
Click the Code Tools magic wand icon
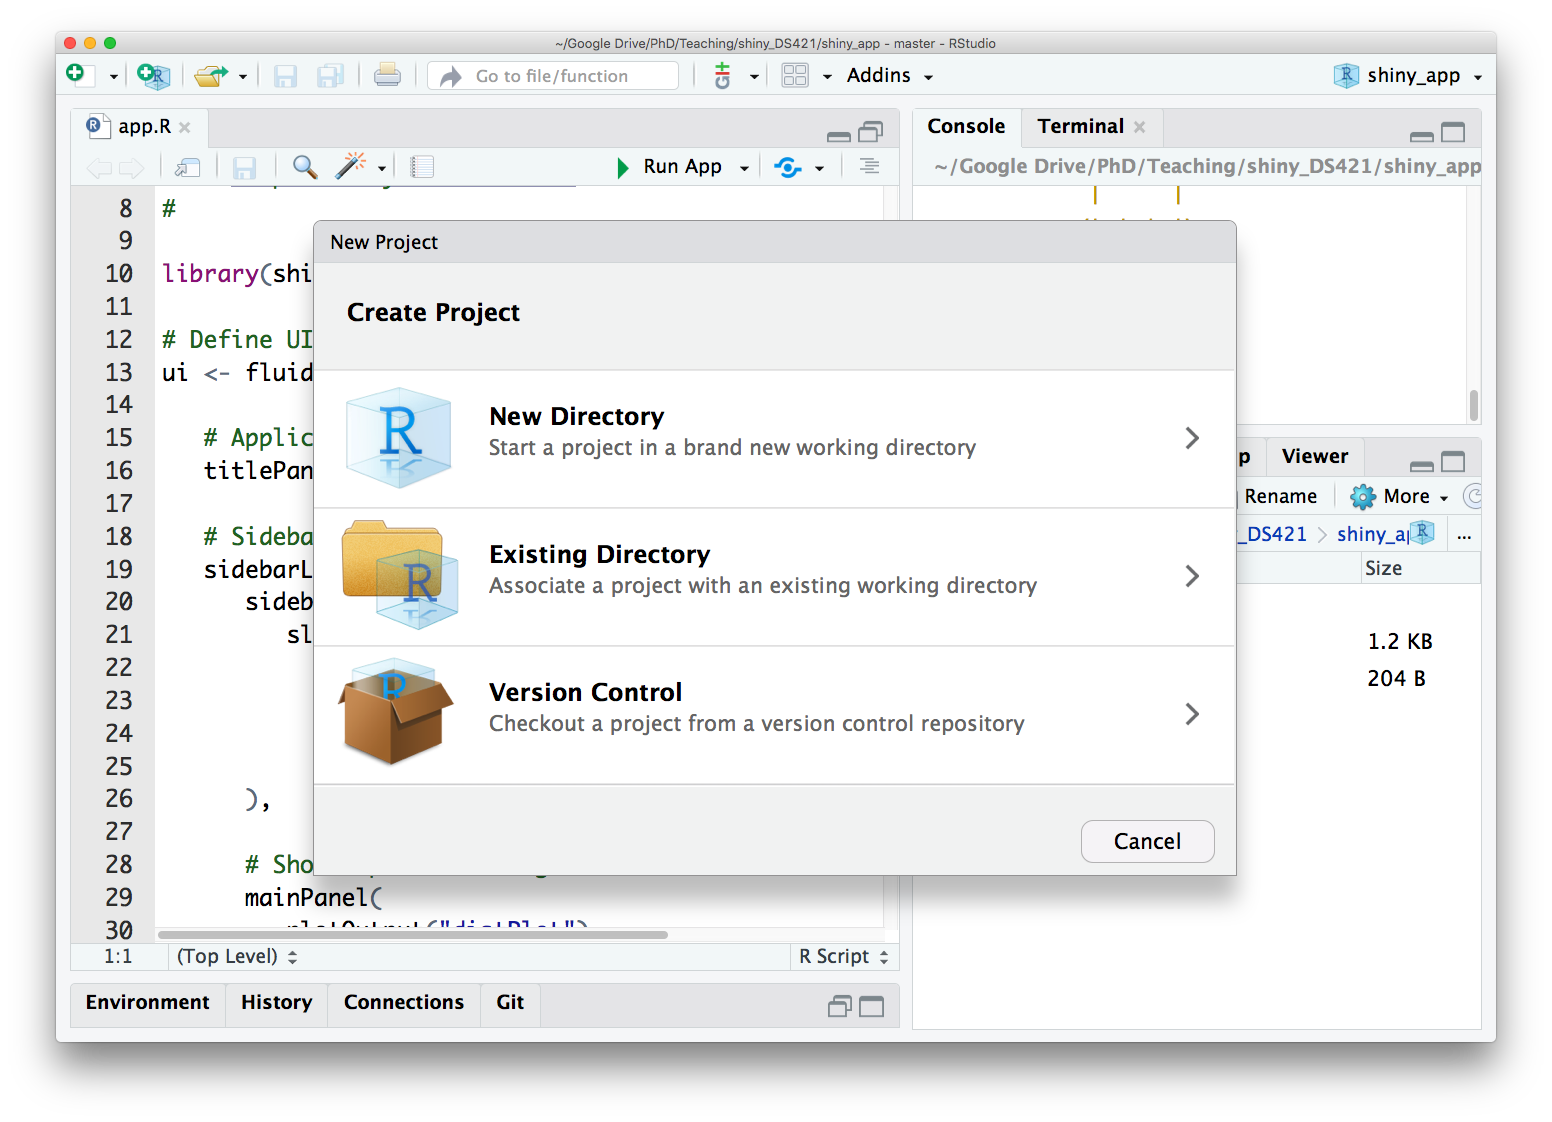tap(350, 166)
